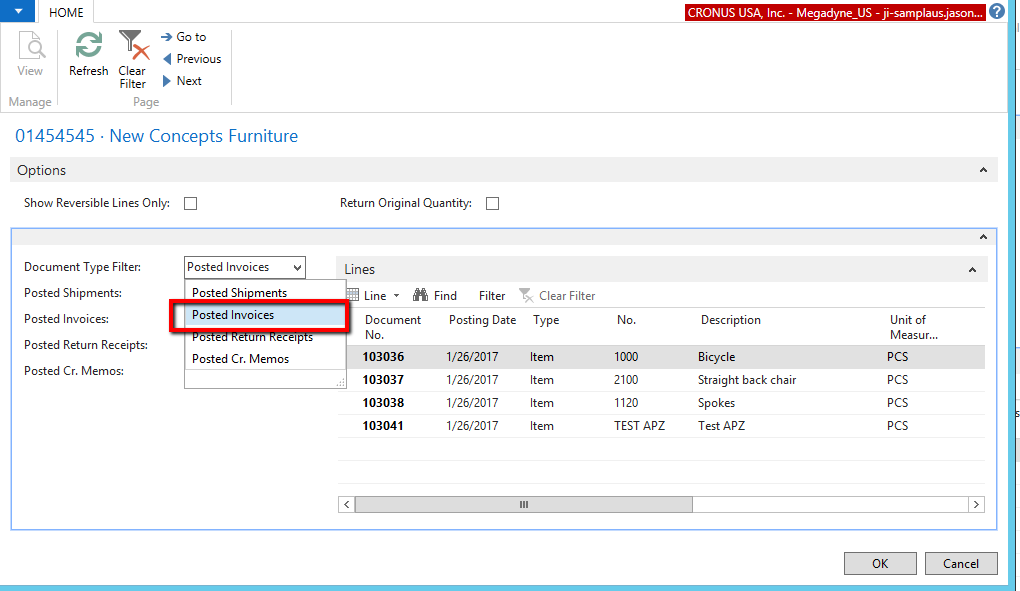Collapse the Options section
1020x591 pixels.
[x=983, y=171]
